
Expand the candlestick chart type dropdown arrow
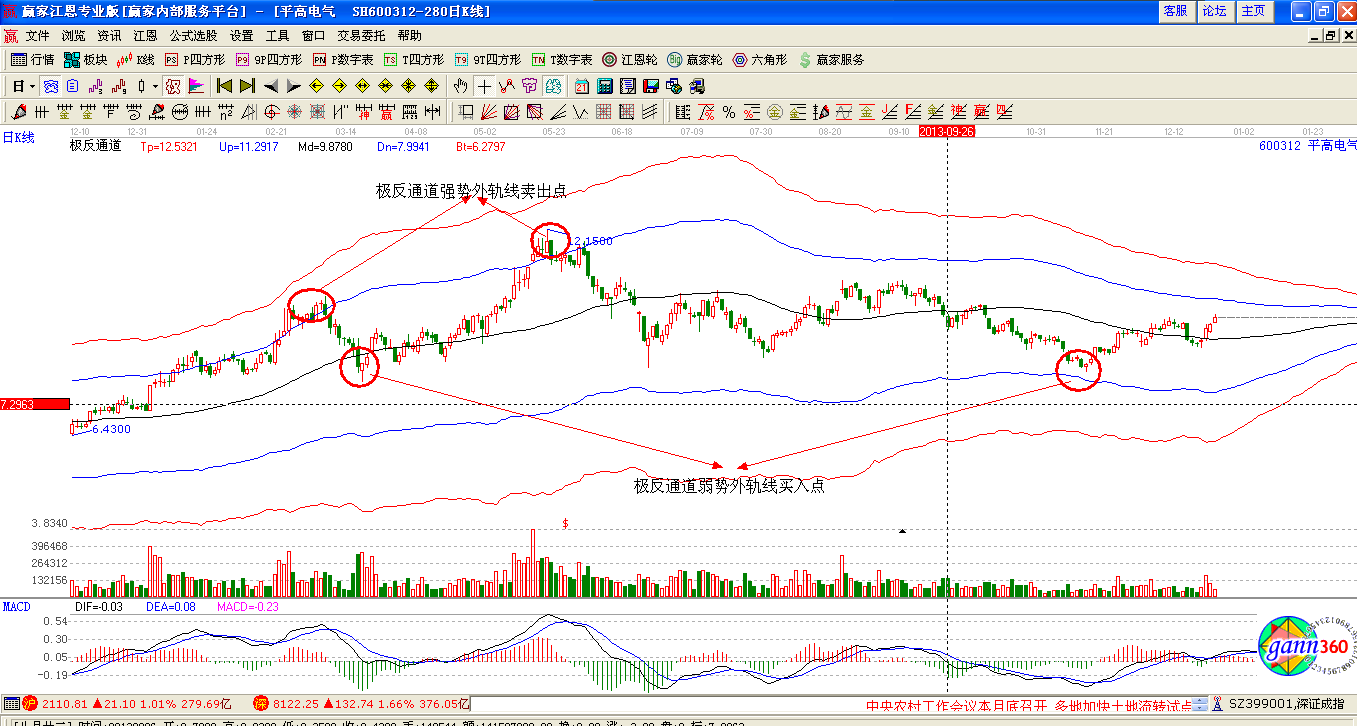153,86
